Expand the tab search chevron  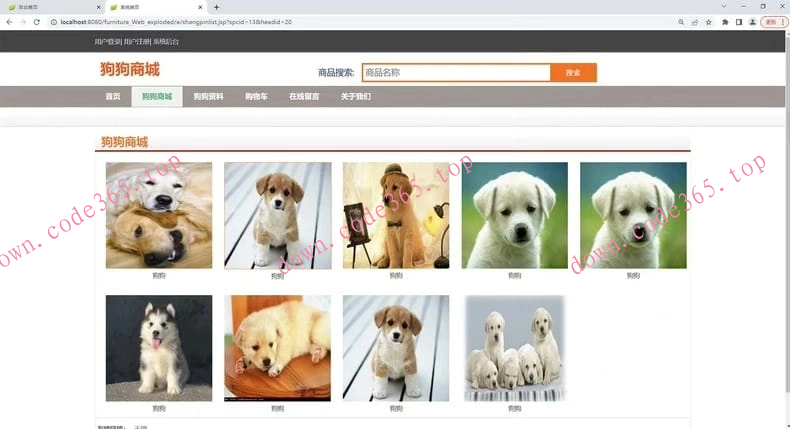[x=724, y=7]
